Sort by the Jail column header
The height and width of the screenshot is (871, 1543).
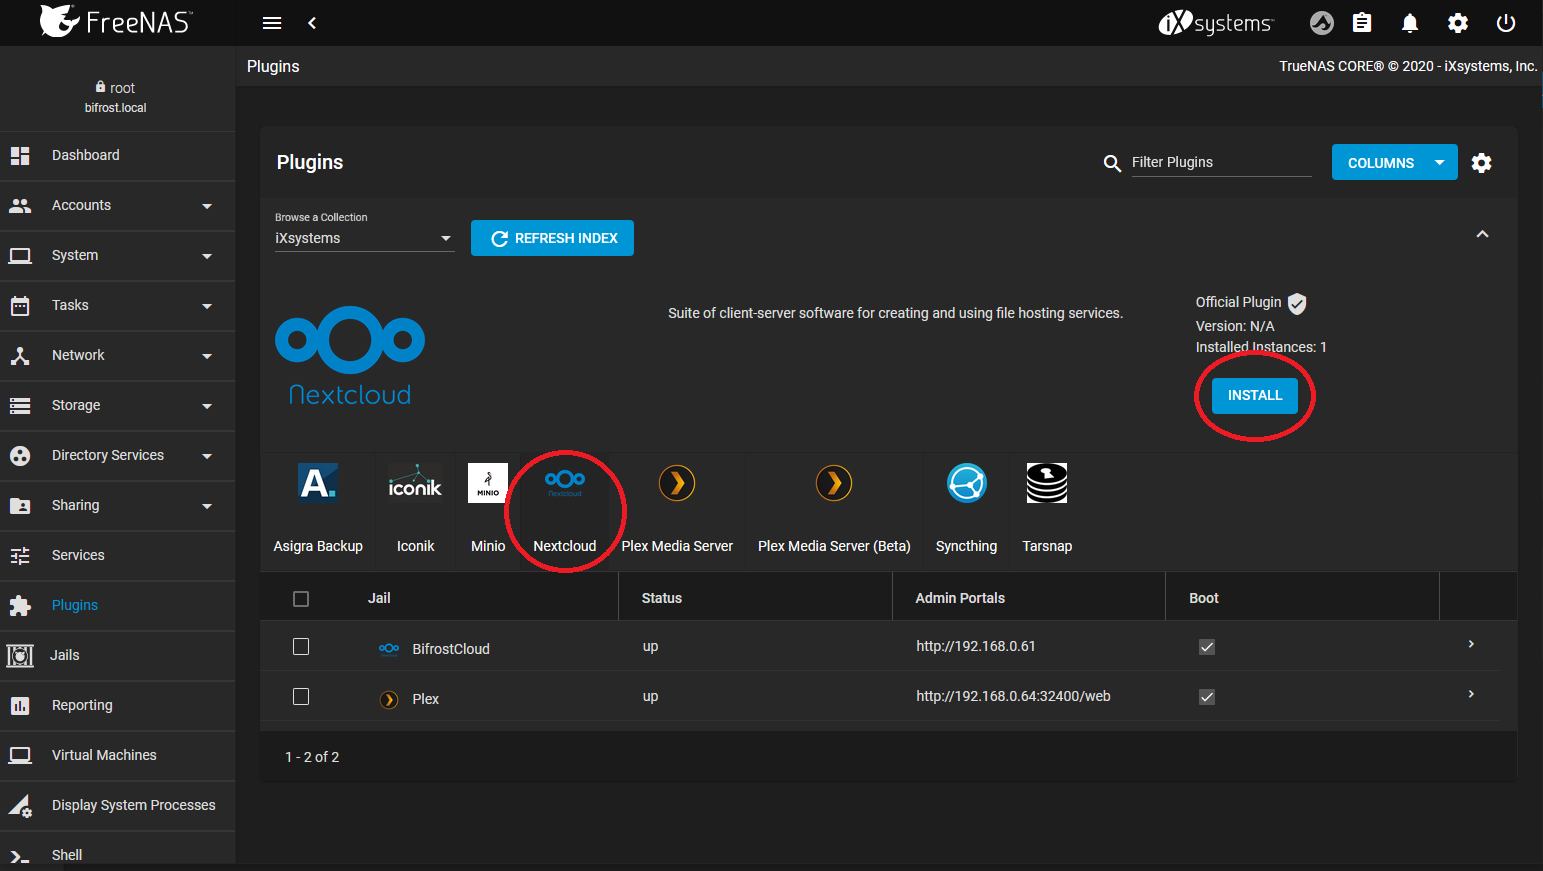tap(379, 599)
